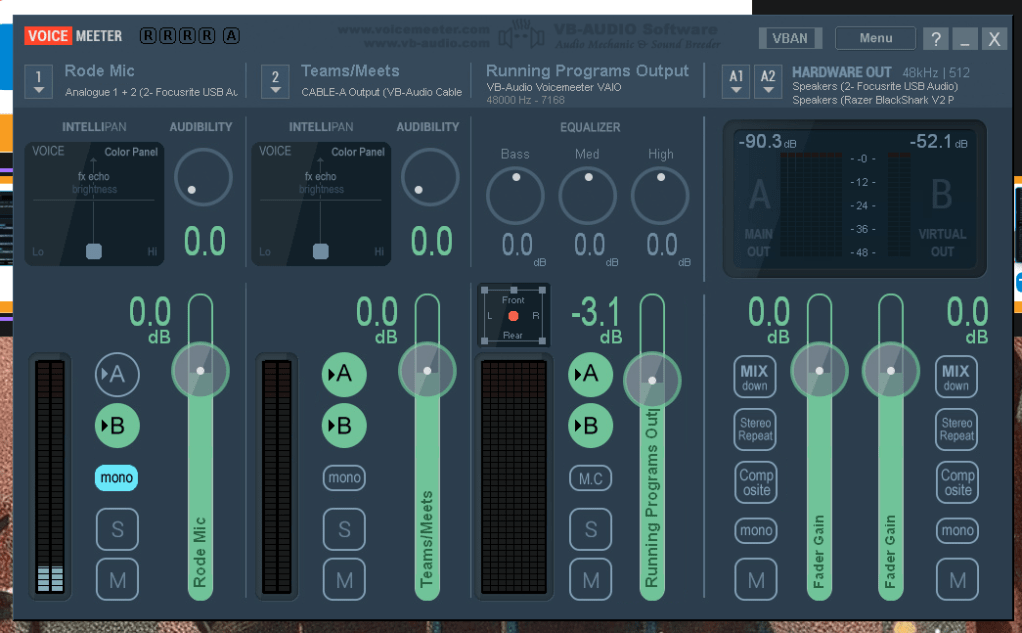Click the Med equalizer knob
Image resolution: width=1022 pixels, height=633 pixels.
588,196
